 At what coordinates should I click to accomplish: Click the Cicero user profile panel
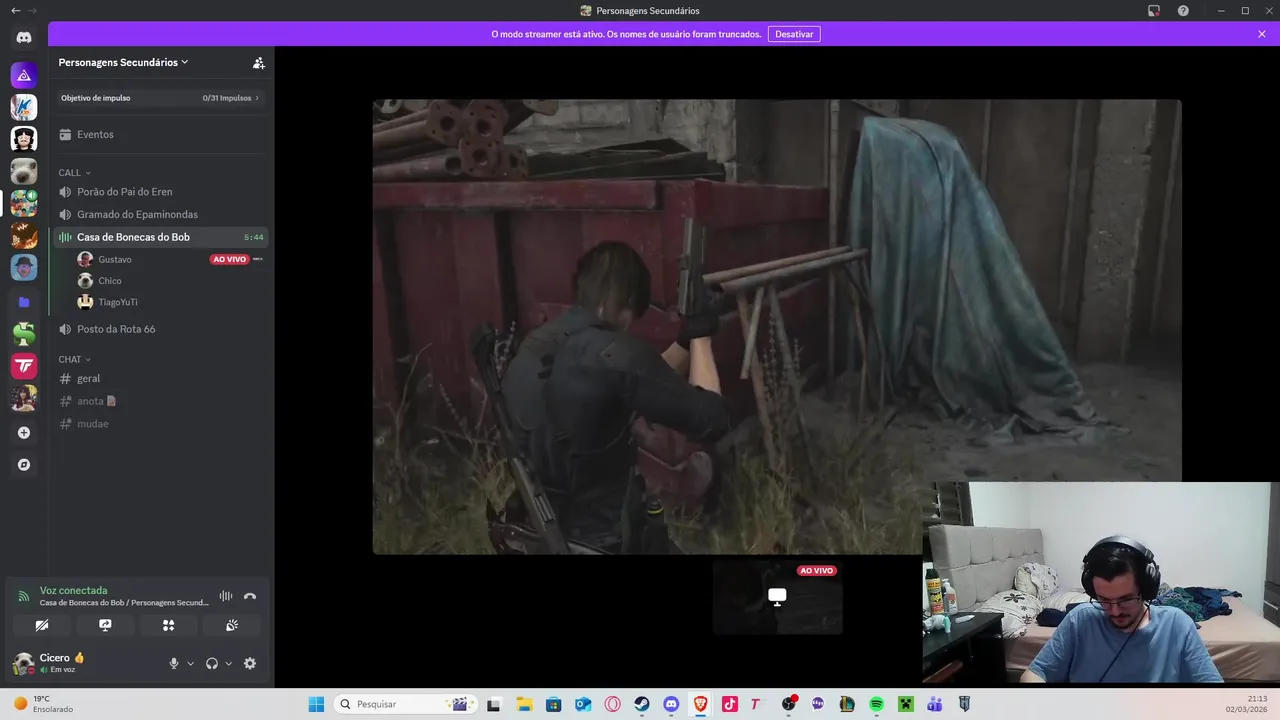pos(85,663)
